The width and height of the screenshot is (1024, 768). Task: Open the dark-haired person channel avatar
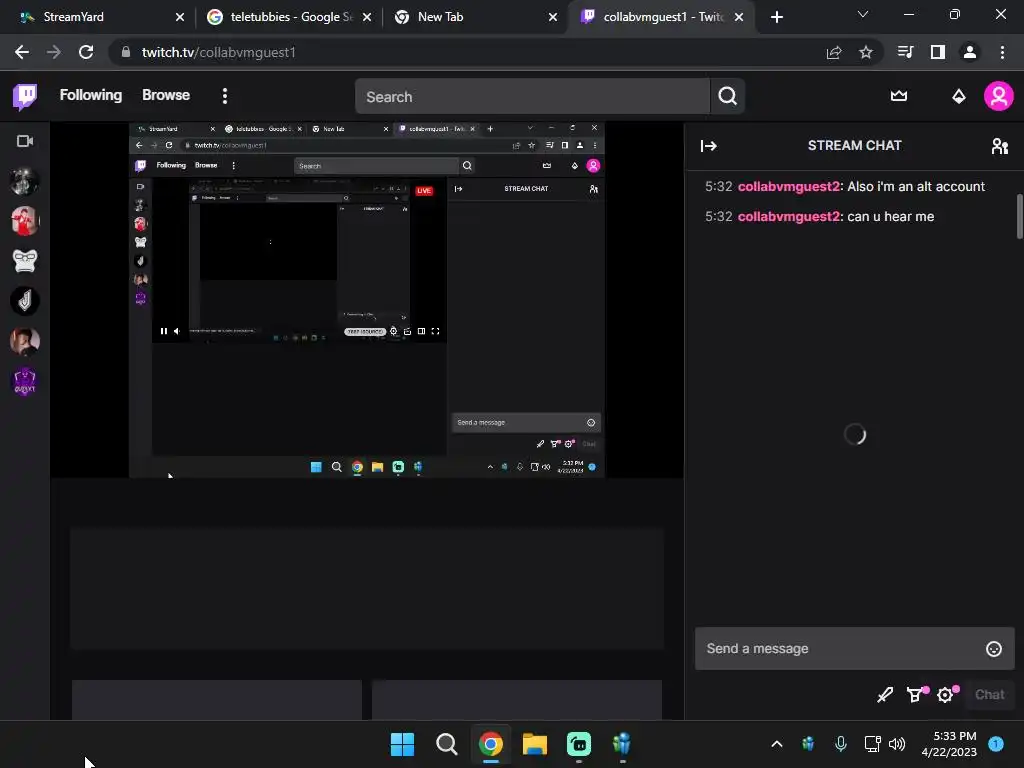click(x=25, y=341)
